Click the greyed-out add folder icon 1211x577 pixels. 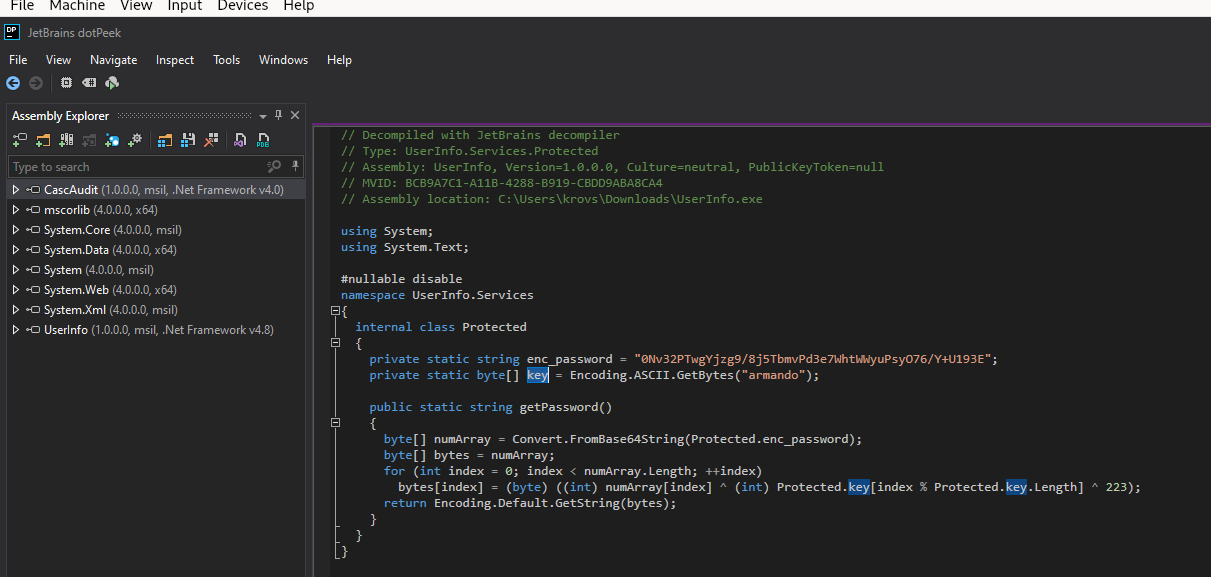coord(89,140)
